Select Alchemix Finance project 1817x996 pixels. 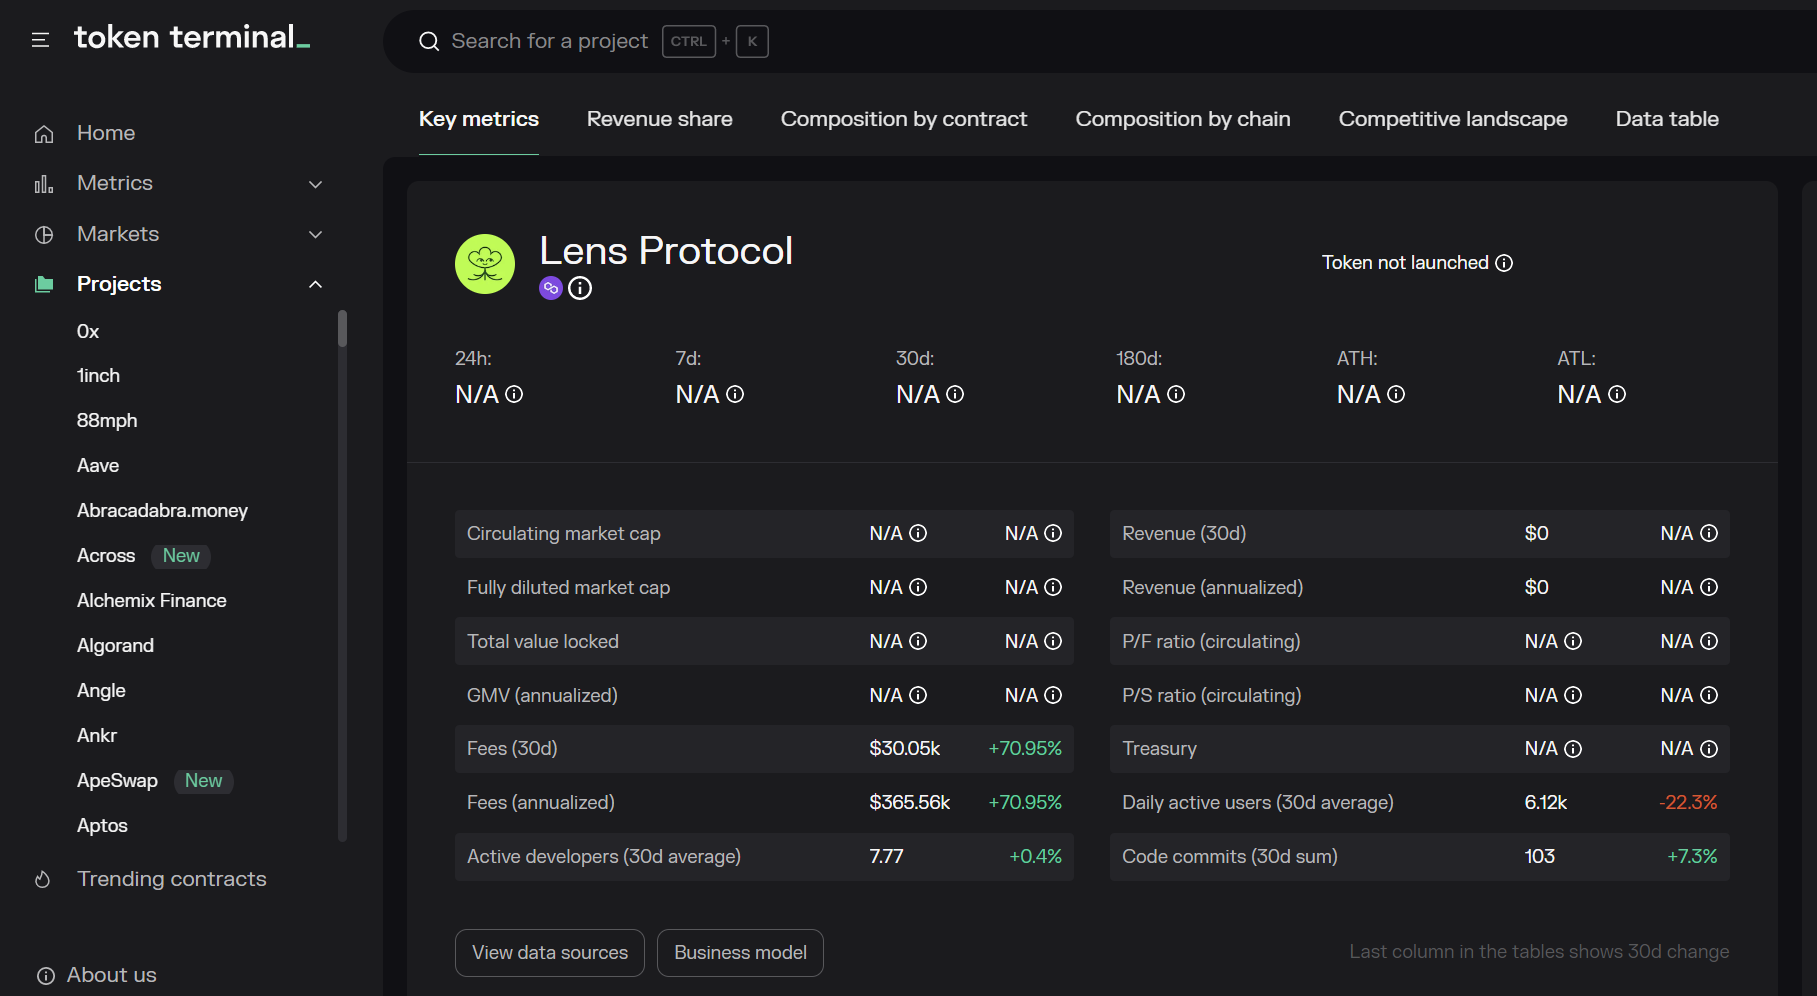pos(152,601)
